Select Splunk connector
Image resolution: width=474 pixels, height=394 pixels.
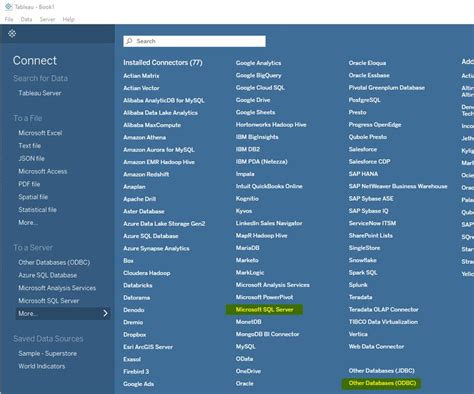(x=358, y=285)
